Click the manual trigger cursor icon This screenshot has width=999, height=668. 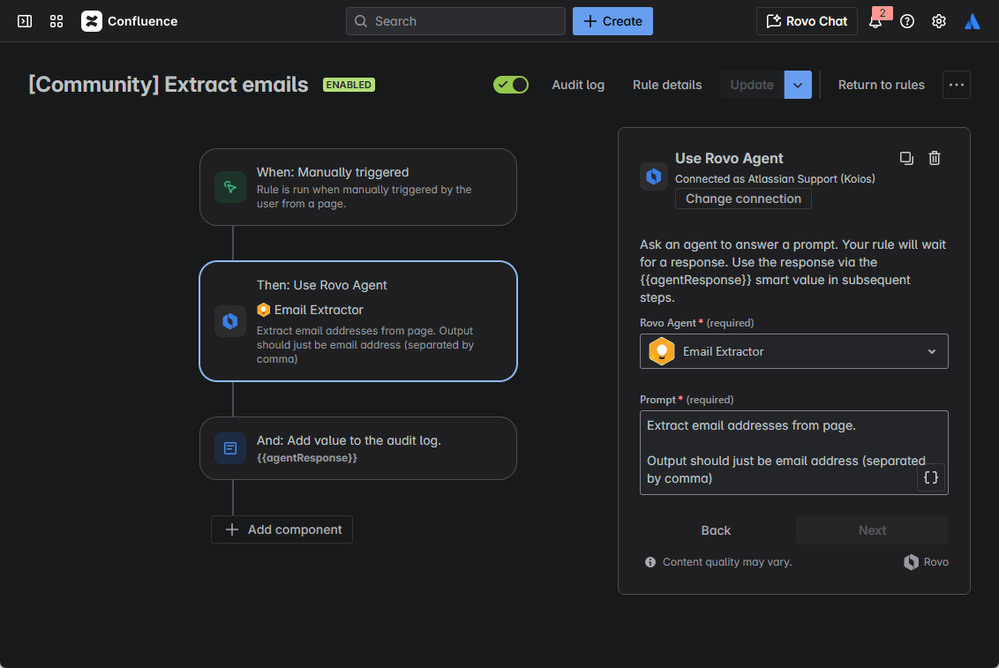pos(230,187)
